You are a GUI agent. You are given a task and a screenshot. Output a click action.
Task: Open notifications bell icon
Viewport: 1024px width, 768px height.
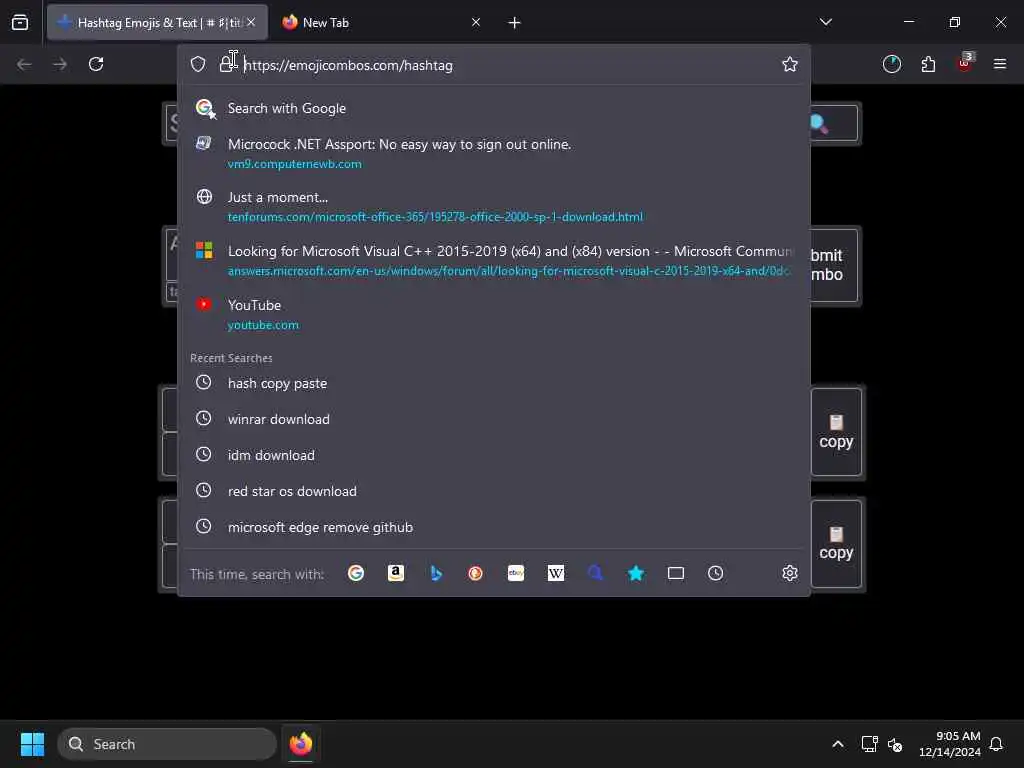[996, 744]
